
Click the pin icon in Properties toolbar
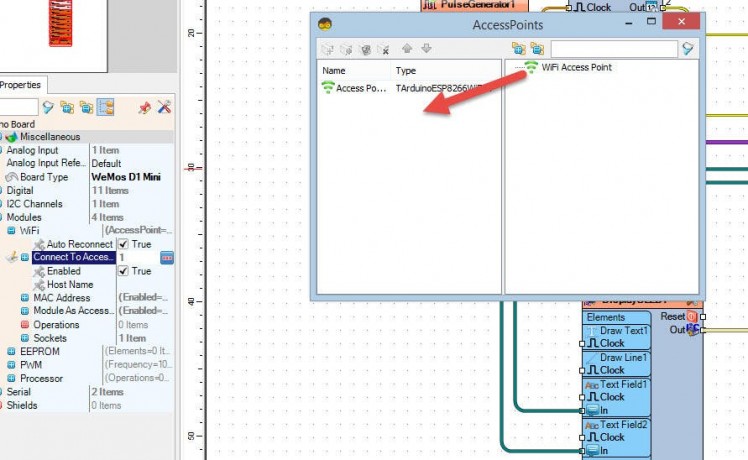pyautogui.click(x=145, y=106)
